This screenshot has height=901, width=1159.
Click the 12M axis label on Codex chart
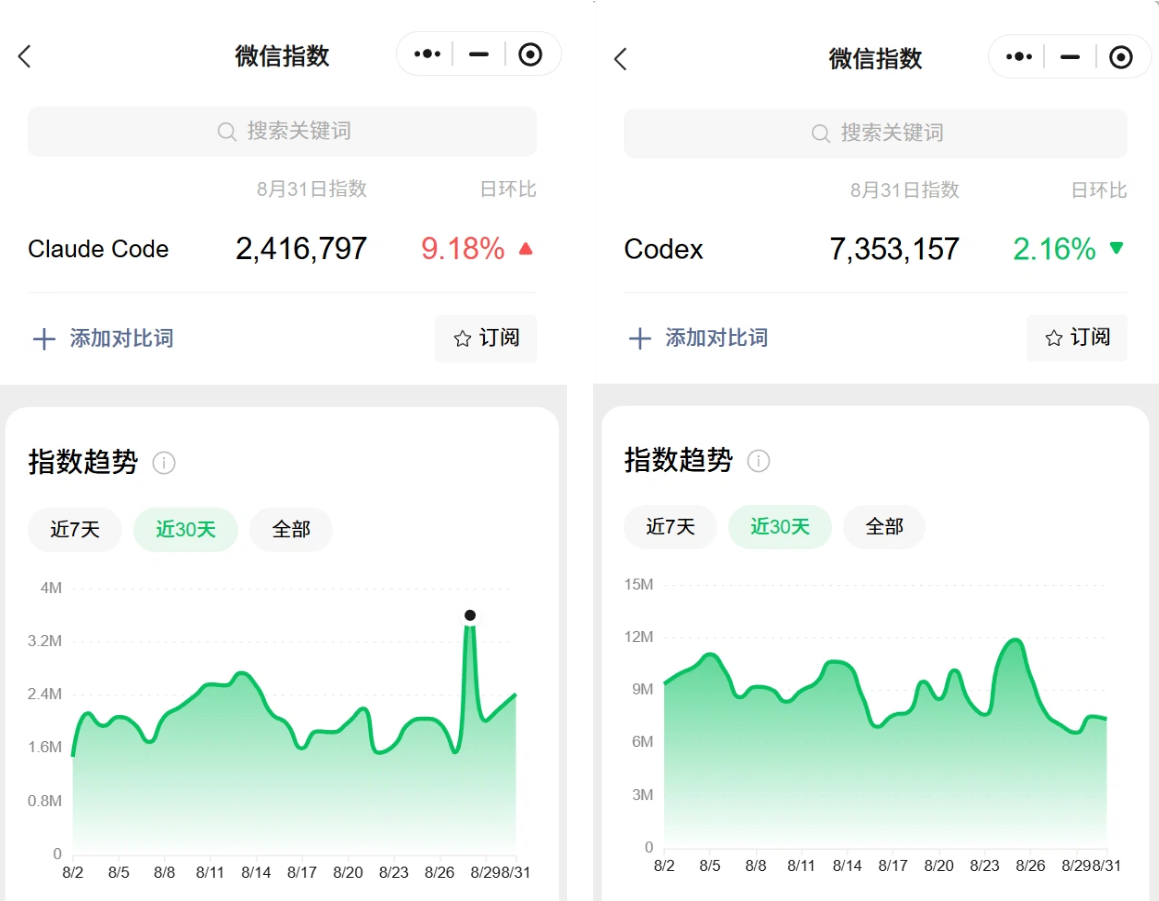tap(639, 637)
